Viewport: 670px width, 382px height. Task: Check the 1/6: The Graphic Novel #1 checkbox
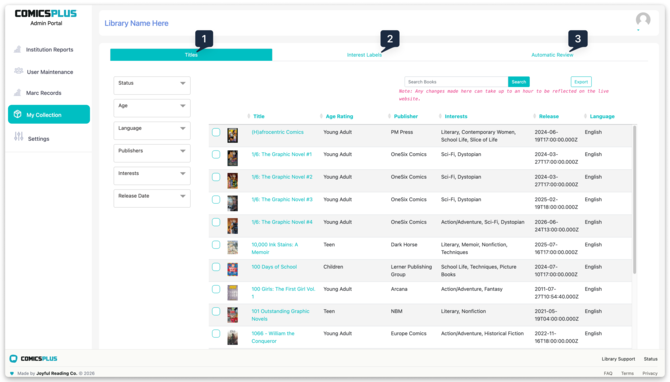pos(216,154)
